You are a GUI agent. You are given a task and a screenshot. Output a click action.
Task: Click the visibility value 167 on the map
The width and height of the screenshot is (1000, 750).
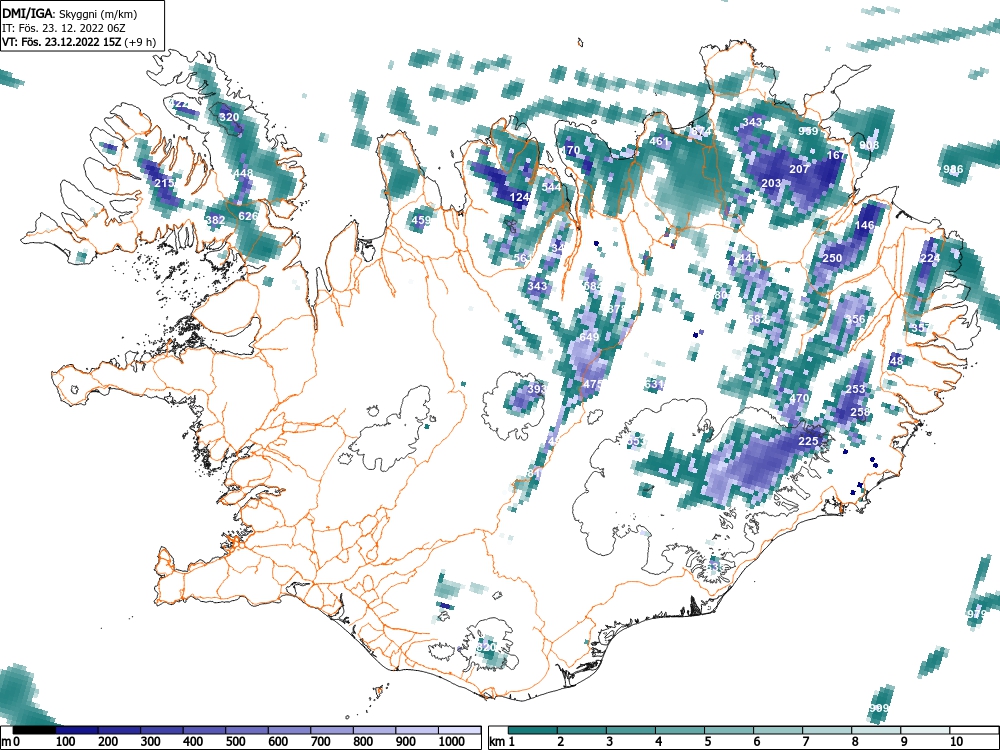835,155
